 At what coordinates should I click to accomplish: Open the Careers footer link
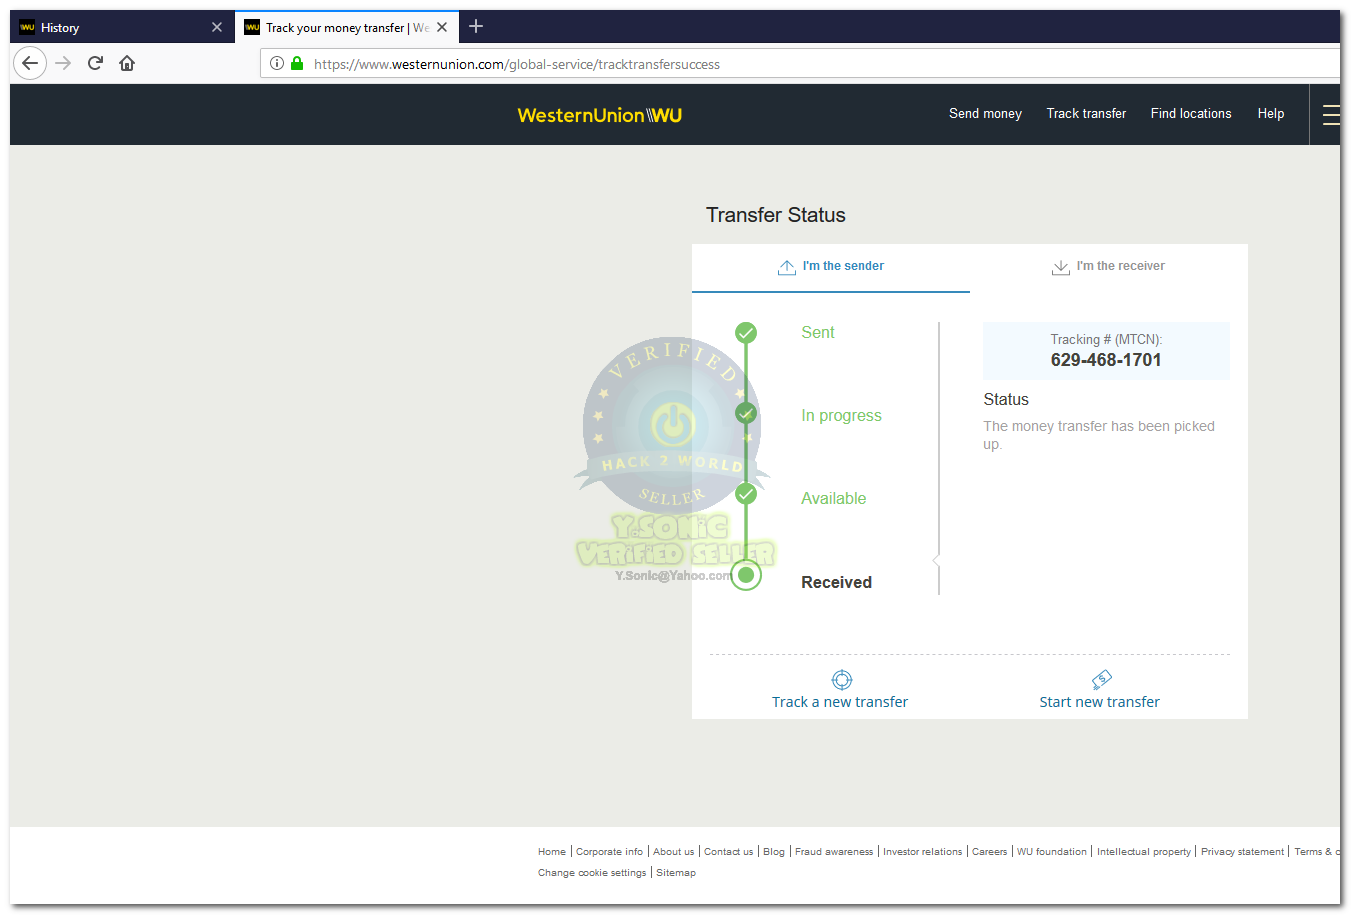point(989,852)
